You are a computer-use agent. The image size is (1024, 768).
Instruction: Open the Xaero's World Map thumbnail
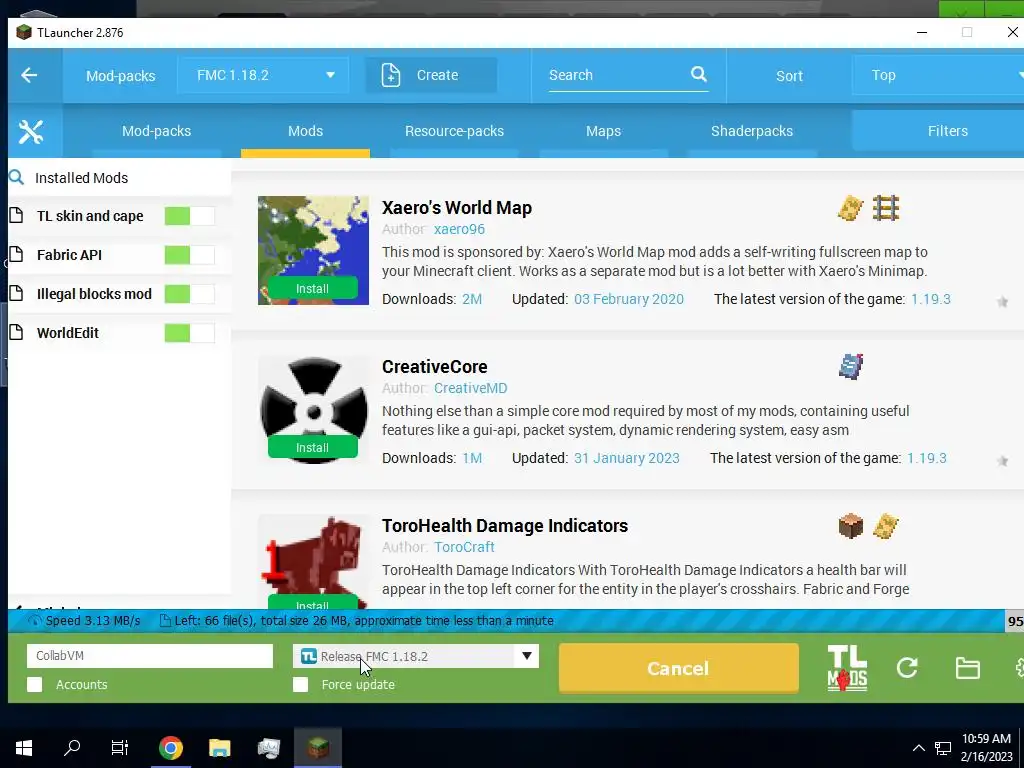[x=313, y=250]
